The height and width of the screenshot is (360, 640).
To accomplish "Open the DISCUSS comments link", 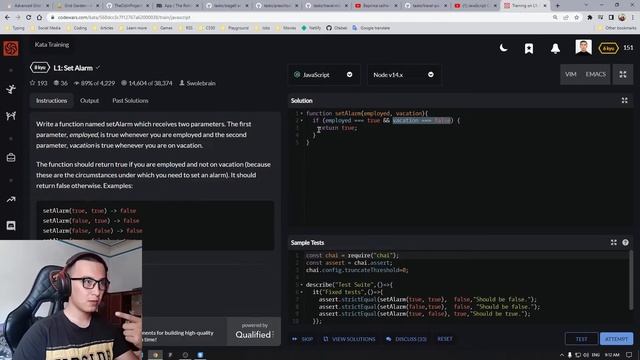I will pos(406,339).
